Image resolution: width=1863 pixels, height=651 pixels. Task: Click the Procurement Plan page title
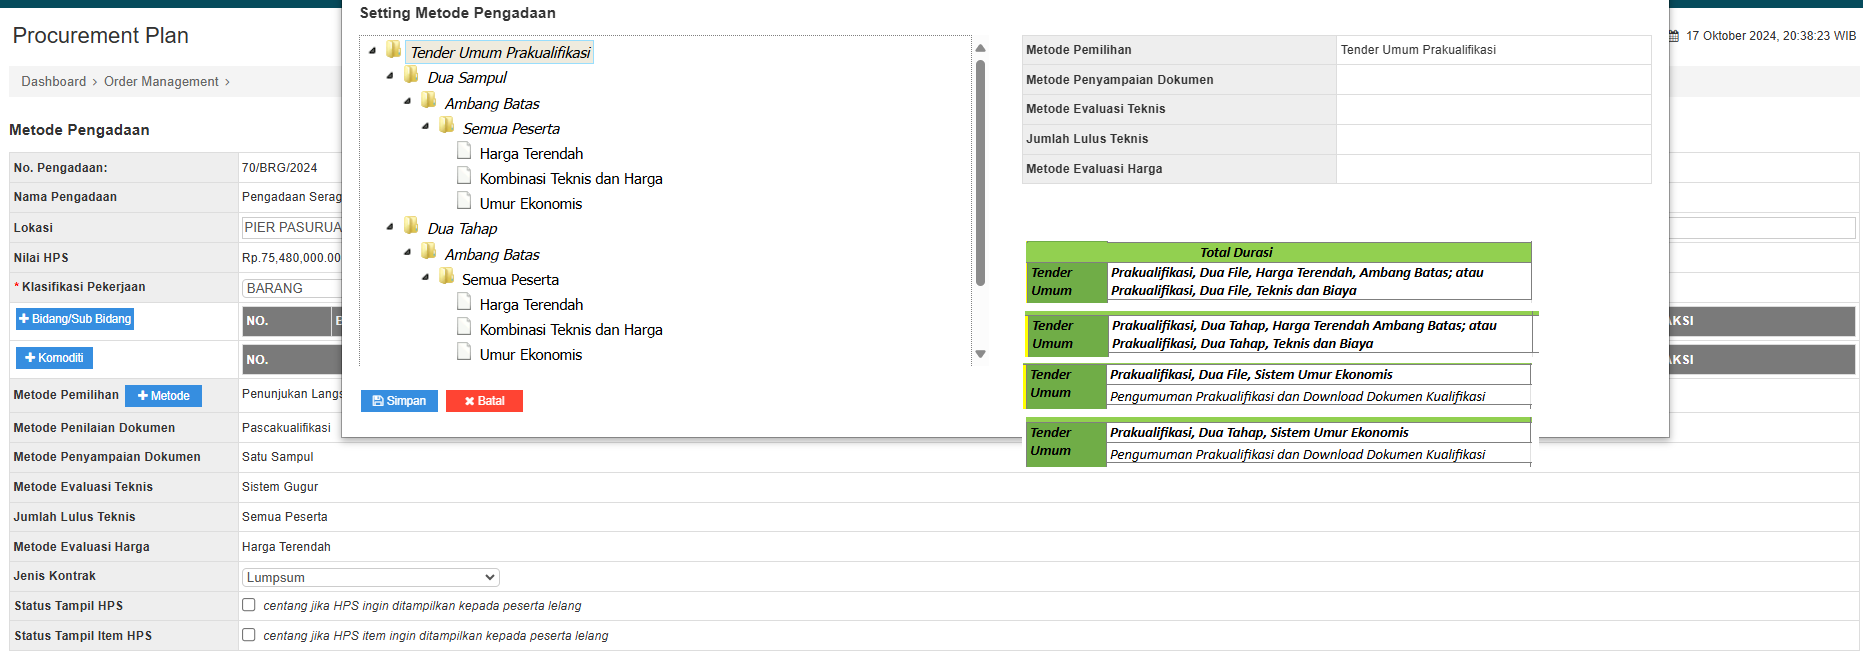(100, 36)
